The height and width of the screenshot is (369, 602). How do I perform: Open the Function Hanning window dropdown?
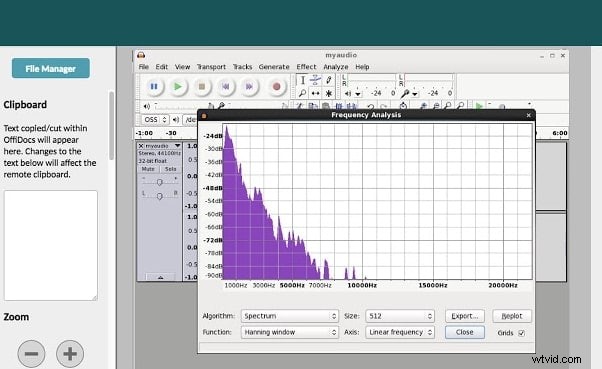290,332
